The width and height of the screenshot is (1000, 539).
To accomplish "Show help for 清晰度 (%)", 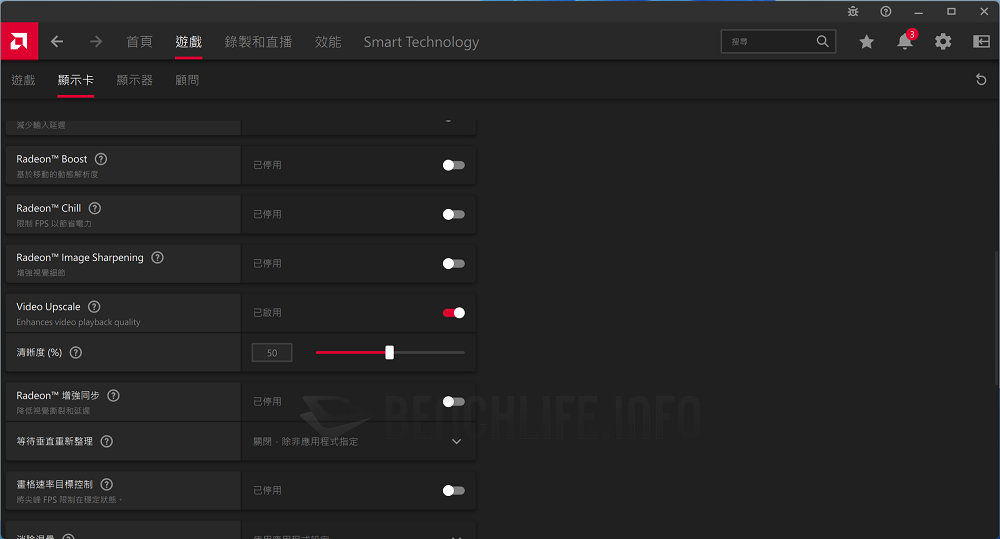I will click(75, 352).
